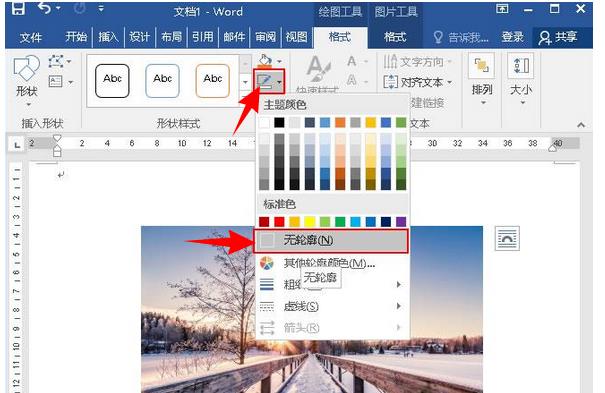Click the Shape Outline pen icon
Image resolution: width=605 pixels, height=393 pixels.
[x=265, y=82]
